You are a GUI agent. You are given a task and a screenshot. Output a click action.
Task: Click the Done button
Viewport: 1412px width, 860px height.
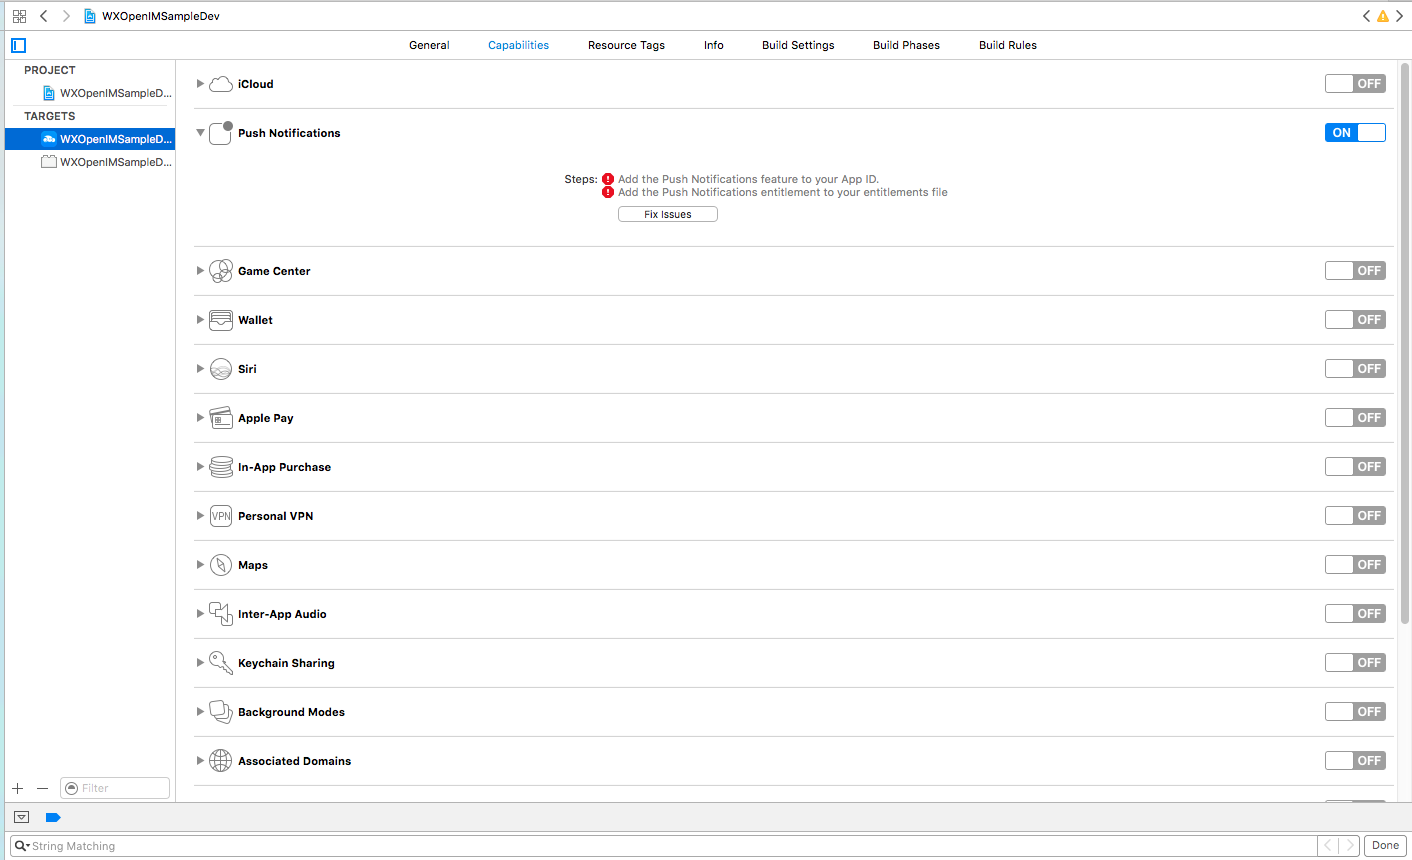click(x=1385, y=846)
